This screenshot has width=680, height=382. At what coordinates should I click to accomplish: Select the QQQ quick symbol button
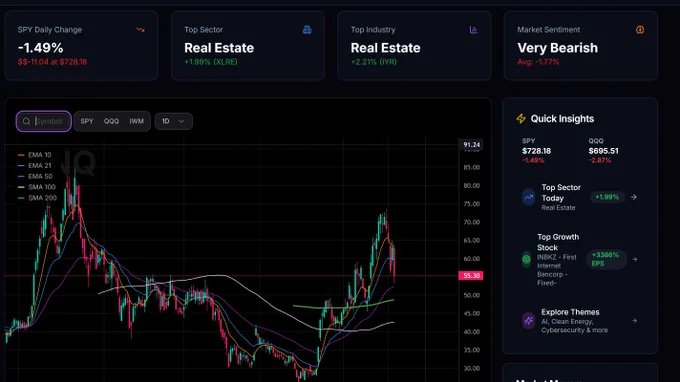point(111,121)
